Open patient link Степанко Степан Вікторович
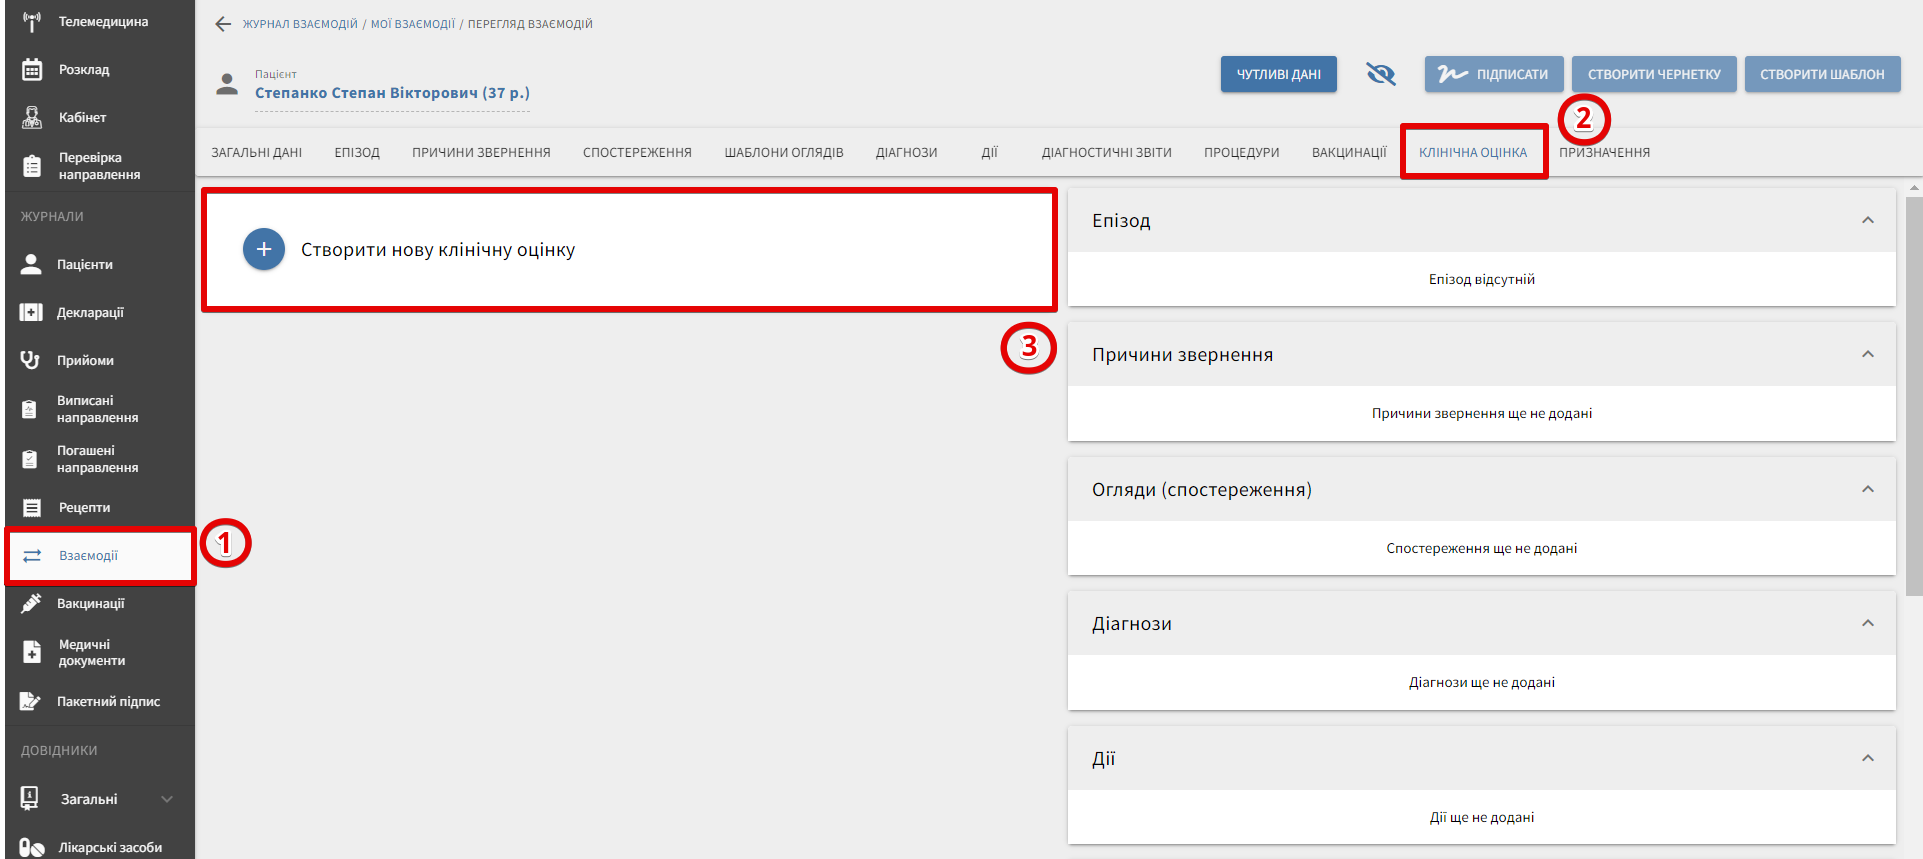The width and height of the screenshot is (1923, 859). (392, 93)
